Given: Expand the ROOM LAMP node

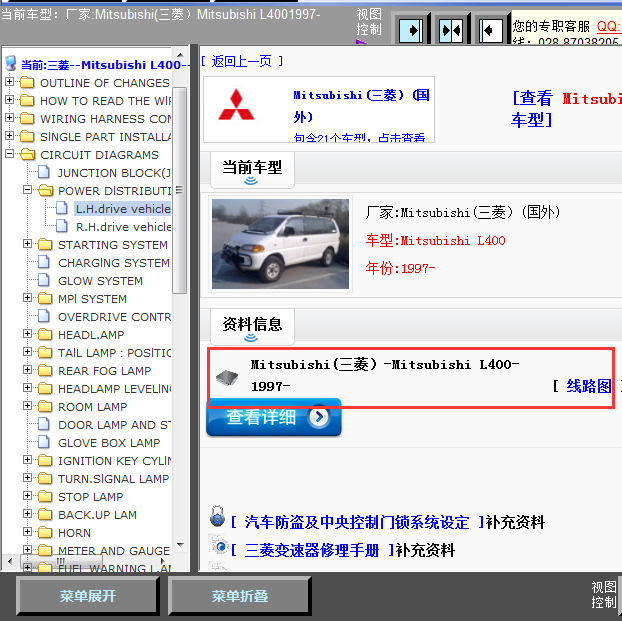Looking at the screenshot, I should 27,405.
